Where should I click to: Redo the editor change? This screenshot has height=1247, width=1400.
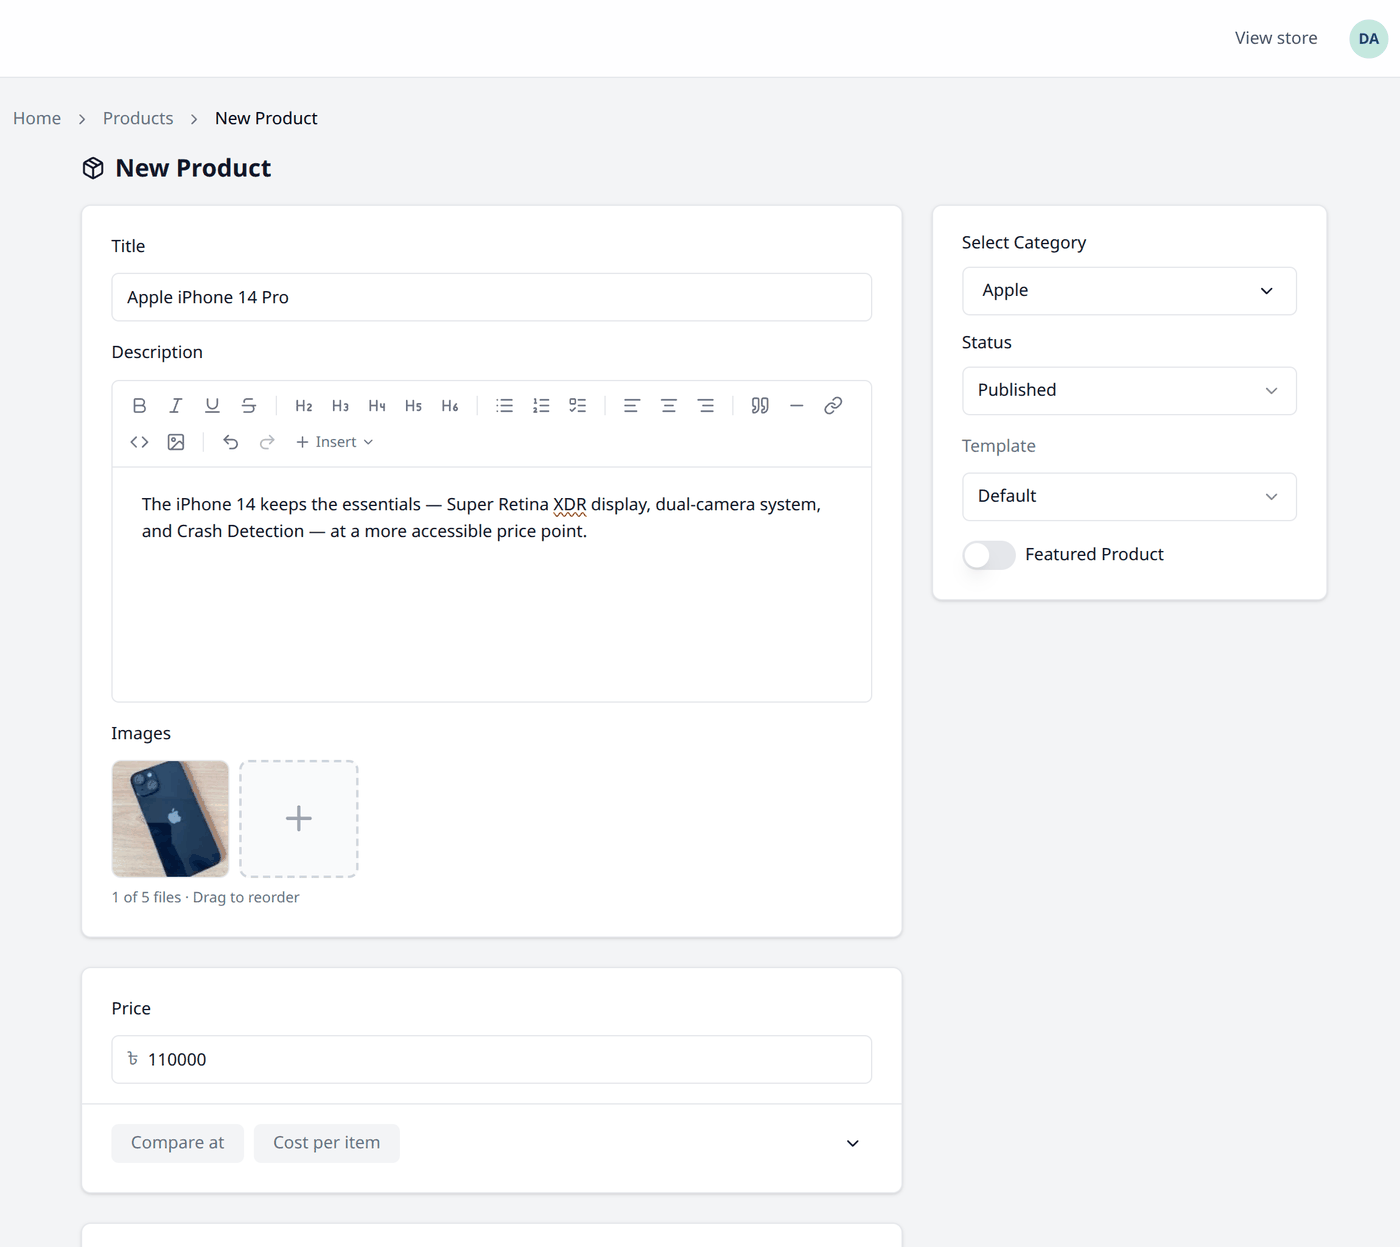[267, 442]
